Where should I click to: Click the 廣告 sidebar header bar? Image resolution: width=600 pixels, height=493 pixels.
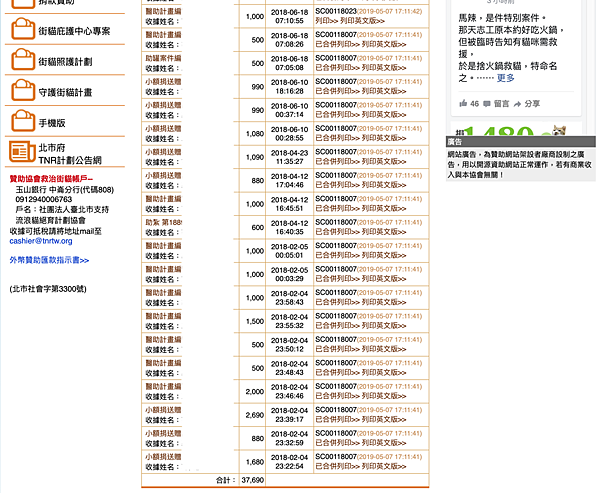(x=520, y=142)
